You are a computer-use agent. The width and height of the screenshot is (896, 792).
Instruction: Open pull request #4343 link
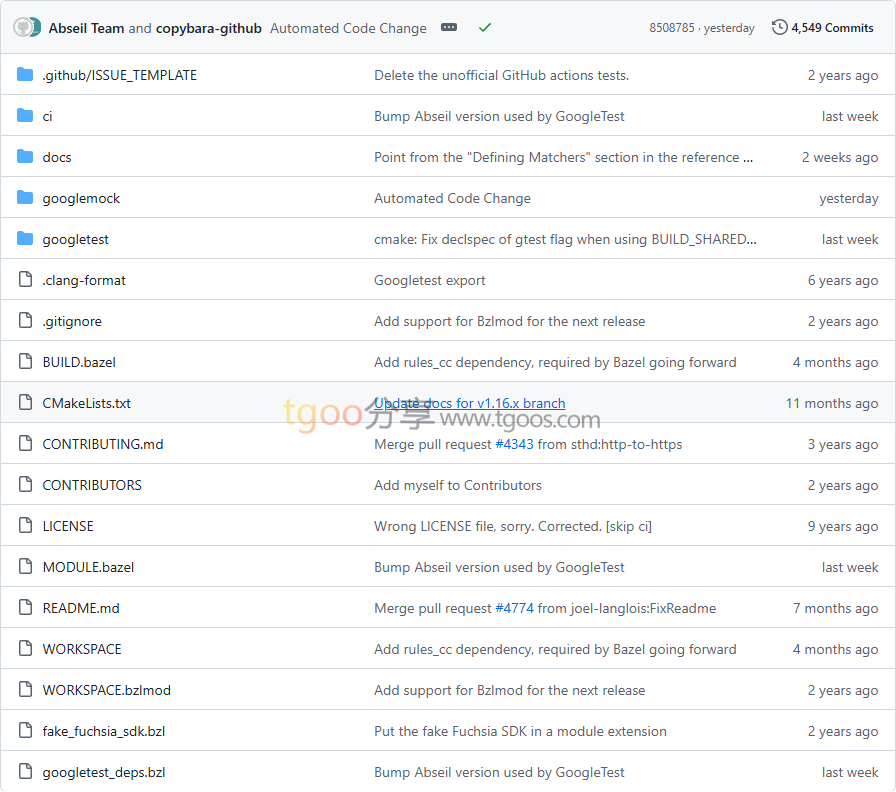point(514,445)
